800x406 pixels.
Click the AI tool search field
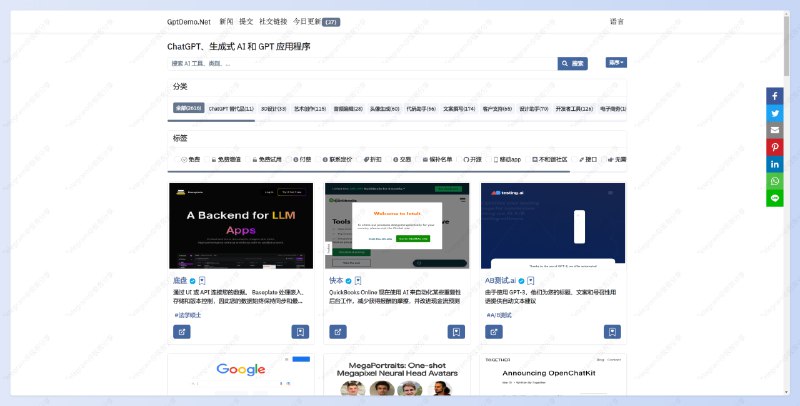click(362, 64)
